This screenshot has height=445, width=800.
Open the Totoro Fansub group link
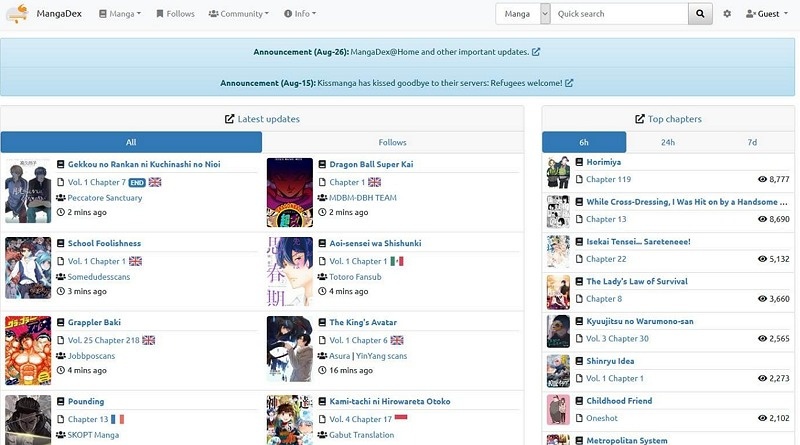point(355,277)
